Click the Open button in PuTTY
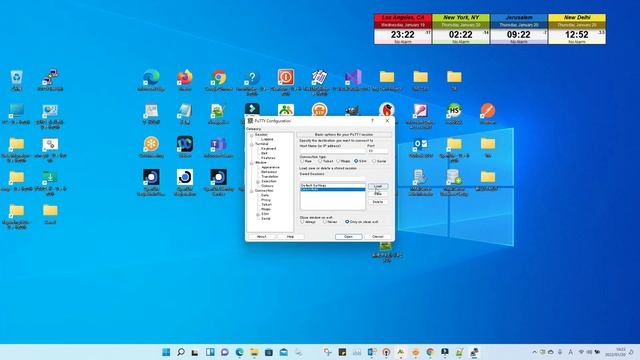The image size is (640, 360). pos(348,237)
